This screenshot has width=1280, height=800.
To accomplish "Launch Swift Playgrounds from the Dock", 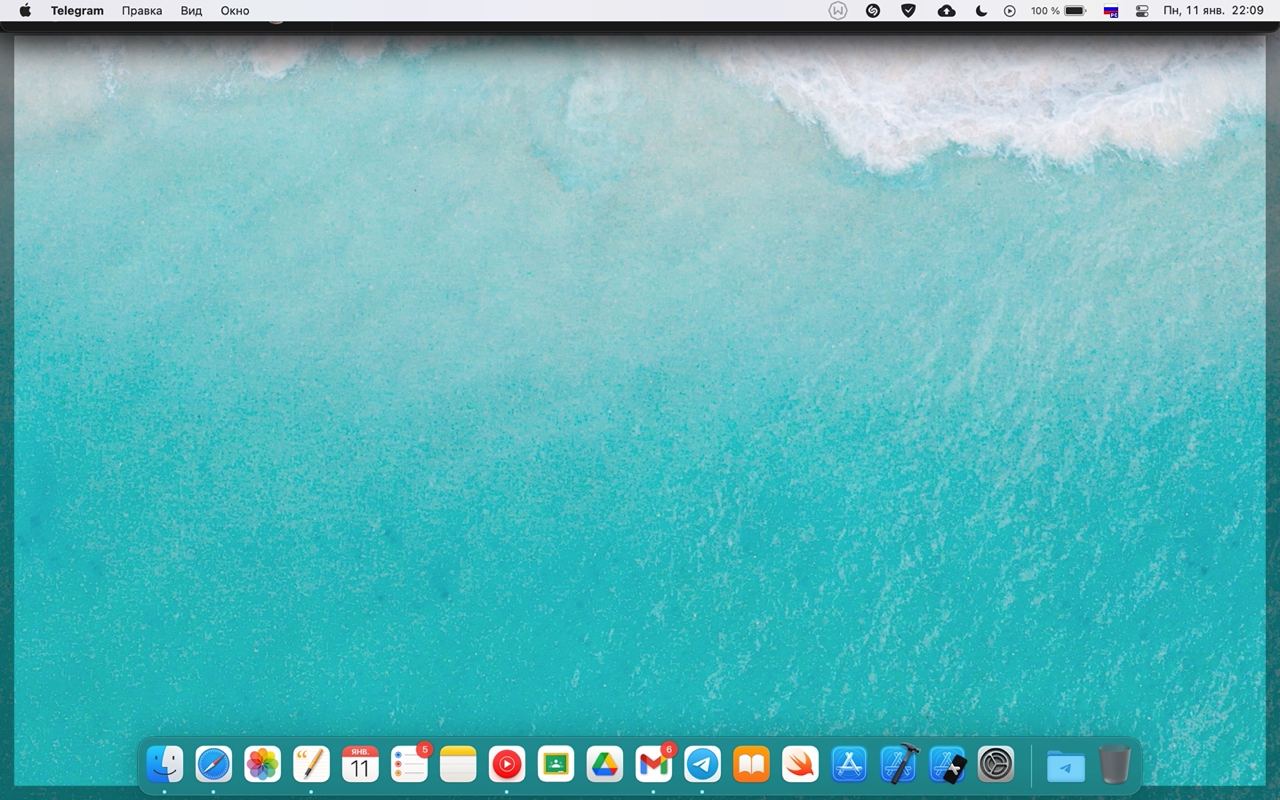I will tap(801, 765).
